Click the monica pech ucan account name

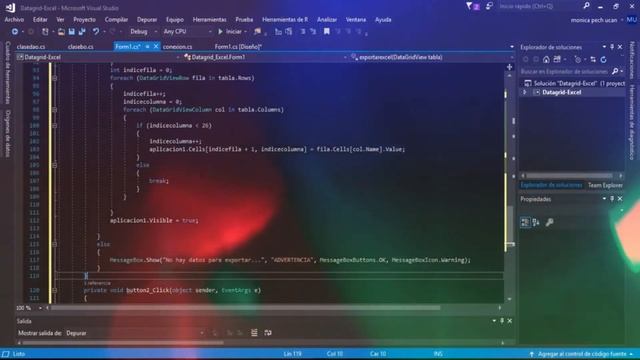point(594,20)
